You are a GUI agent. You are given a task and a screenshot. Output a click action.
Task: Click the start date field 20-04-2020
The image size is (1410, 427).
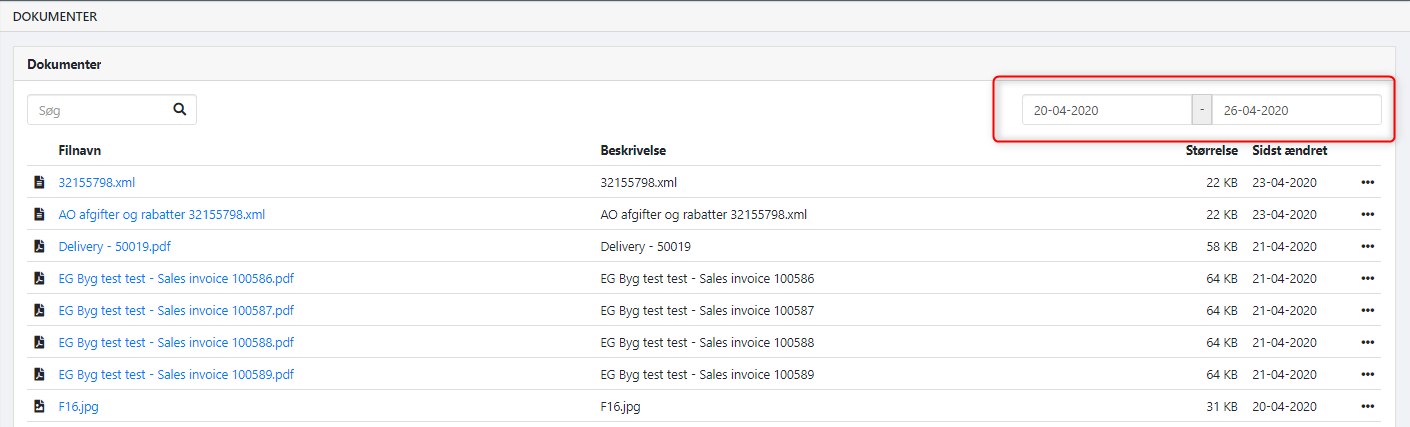(1106, 110)
